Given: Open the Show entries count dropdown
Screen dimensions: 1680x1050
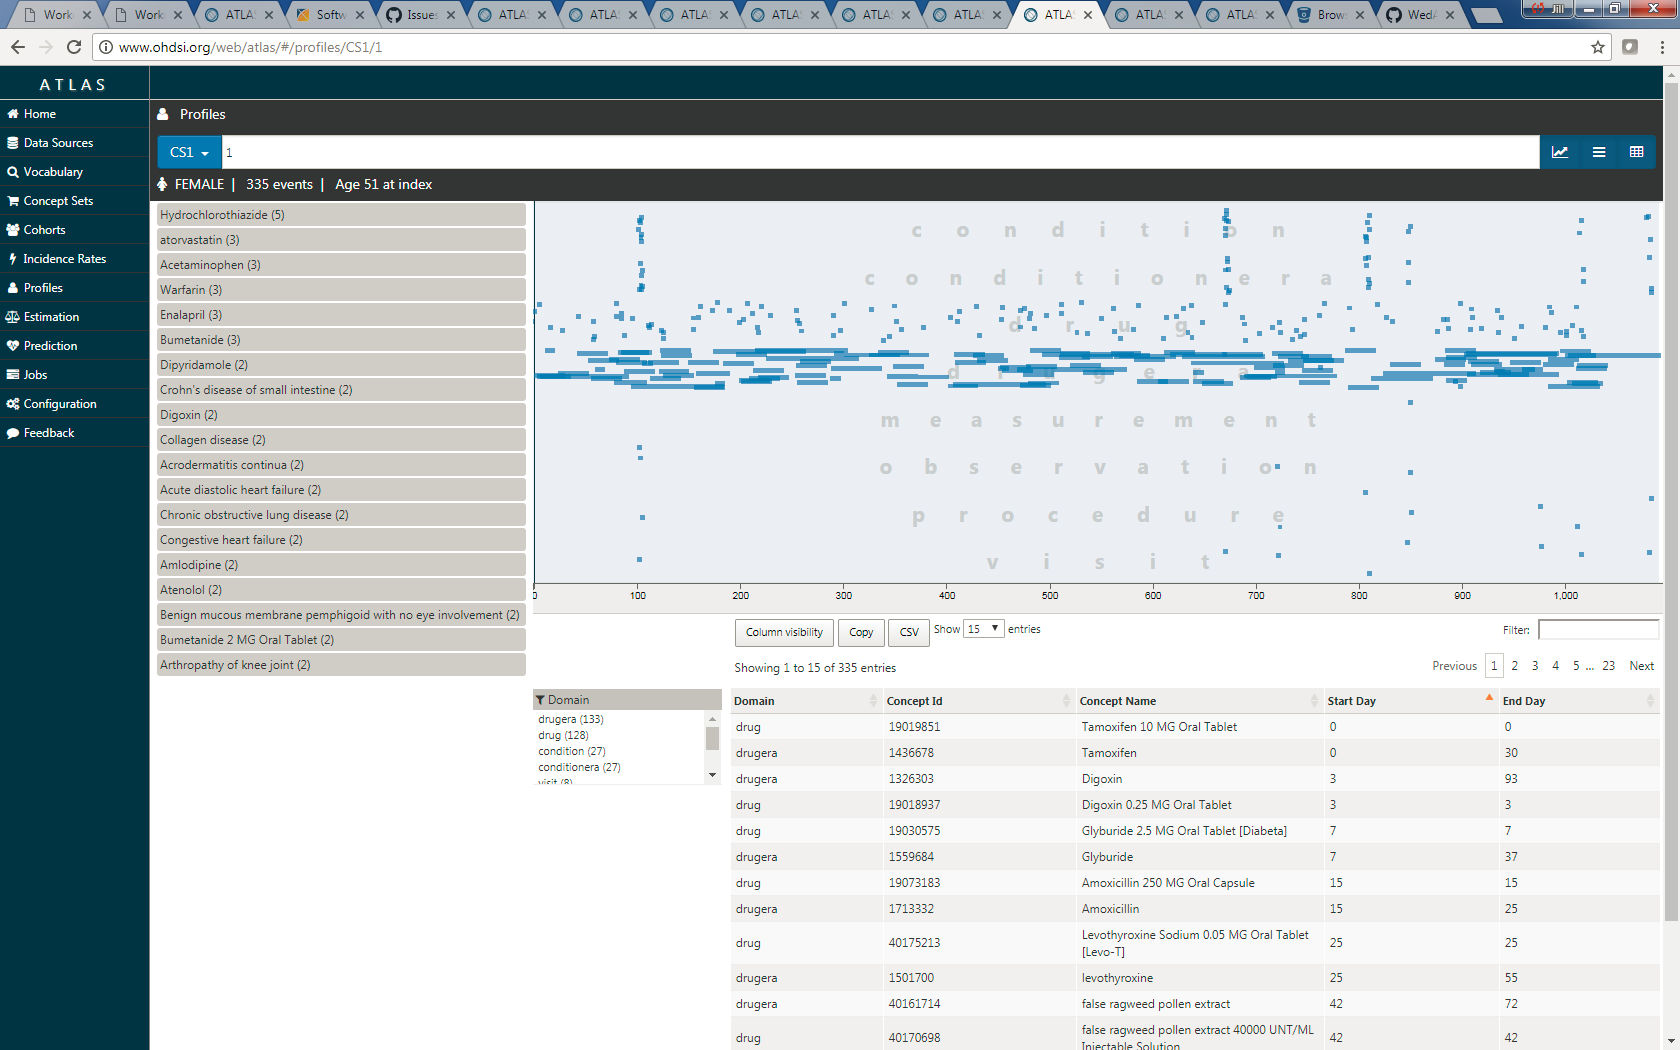Looking at the screenshot, I should point(983,629).
